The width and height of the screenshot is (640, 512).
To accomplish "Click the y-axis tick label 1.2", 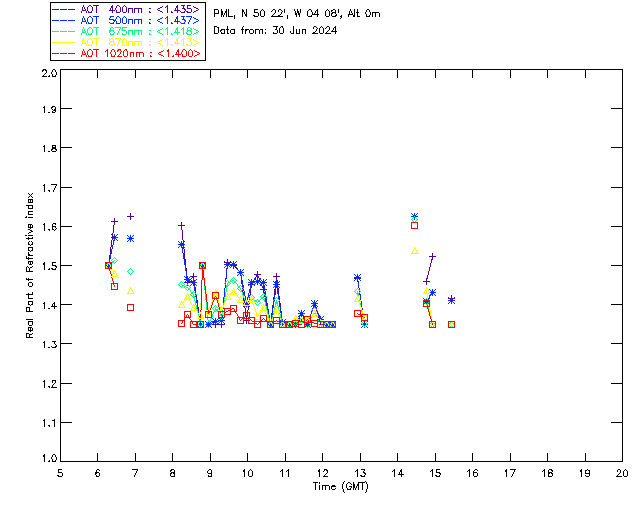I will point(49,384).
